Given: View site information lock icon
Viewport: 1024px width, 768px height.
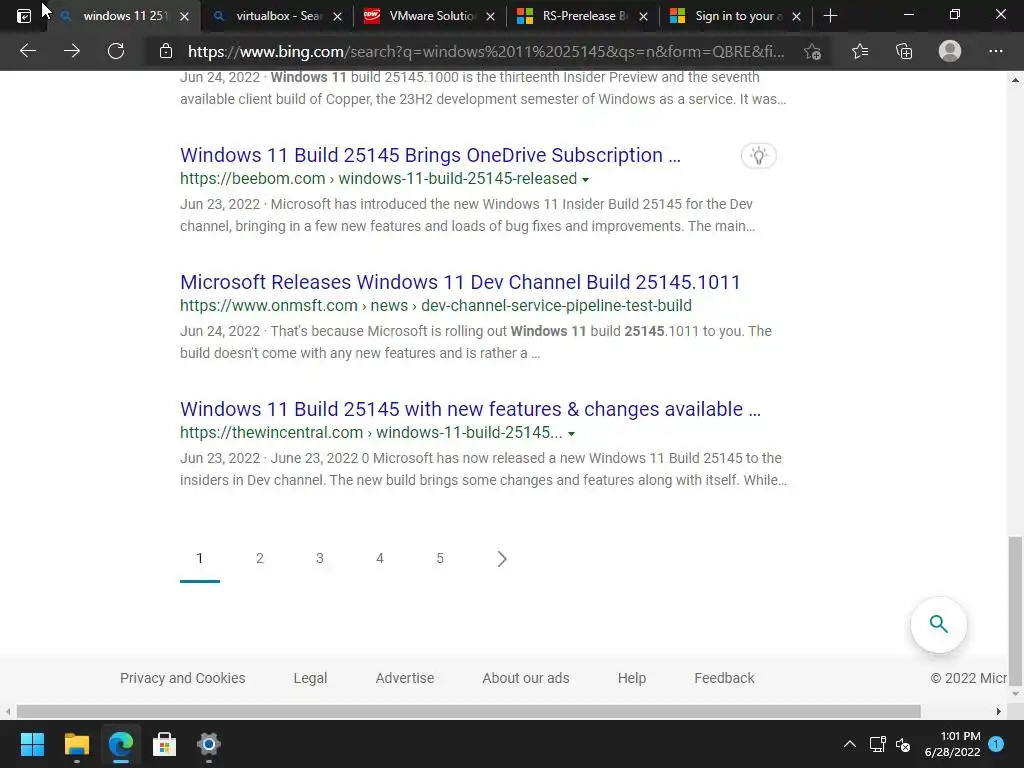Looking at the screenshot, I should click(x=166, y=51).
